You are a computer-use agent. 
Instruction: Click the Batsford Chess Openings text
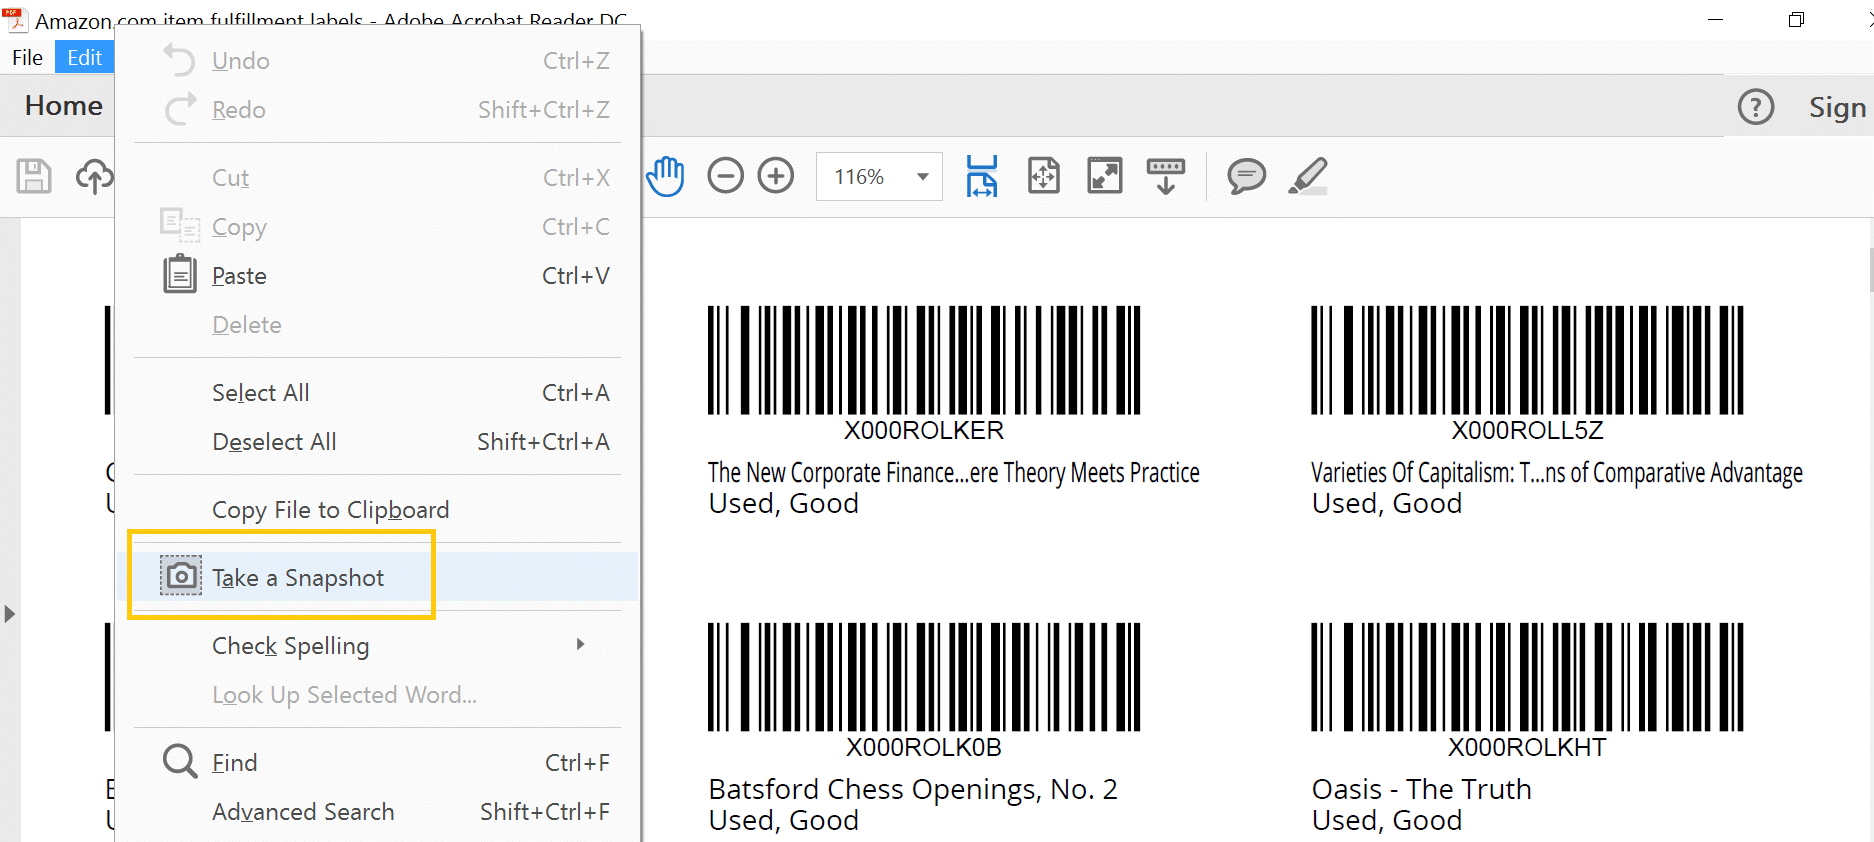coord(913,789)
